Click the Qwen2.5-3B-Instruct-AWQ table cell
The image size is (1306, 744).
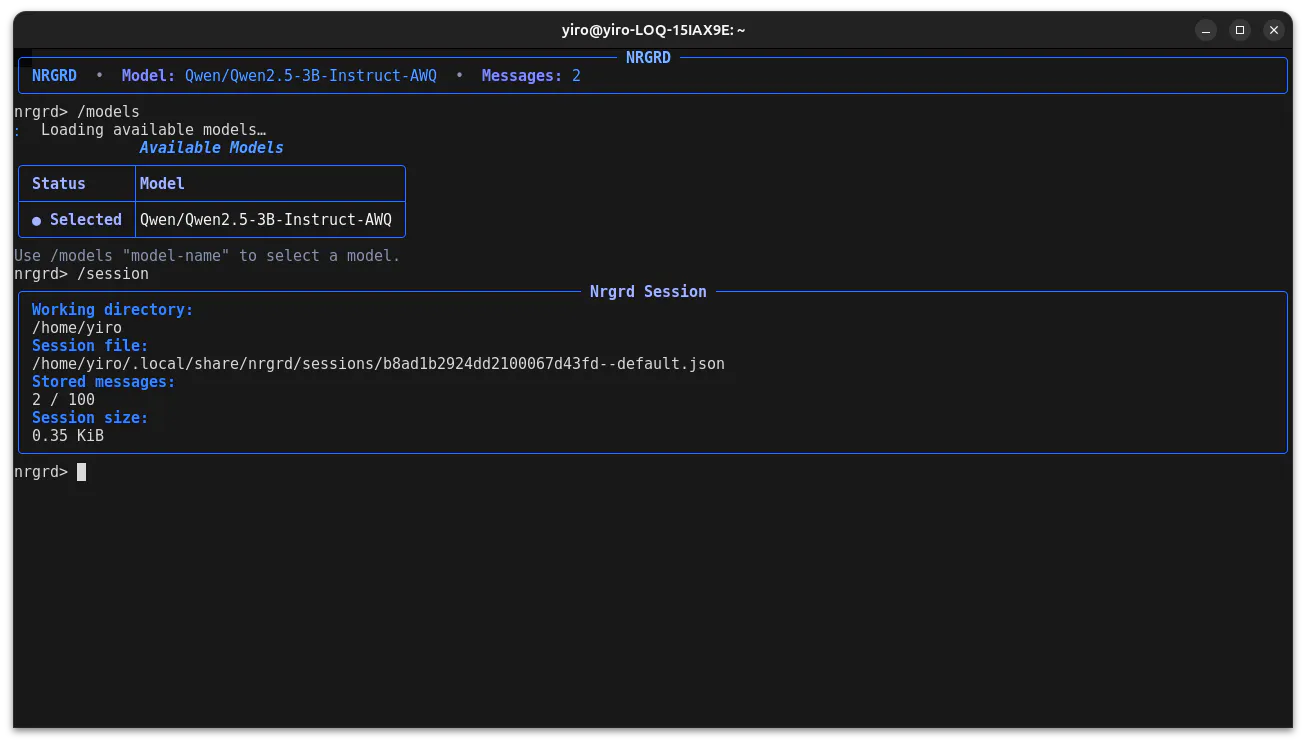pyautogui.click(x=266, y=220)
